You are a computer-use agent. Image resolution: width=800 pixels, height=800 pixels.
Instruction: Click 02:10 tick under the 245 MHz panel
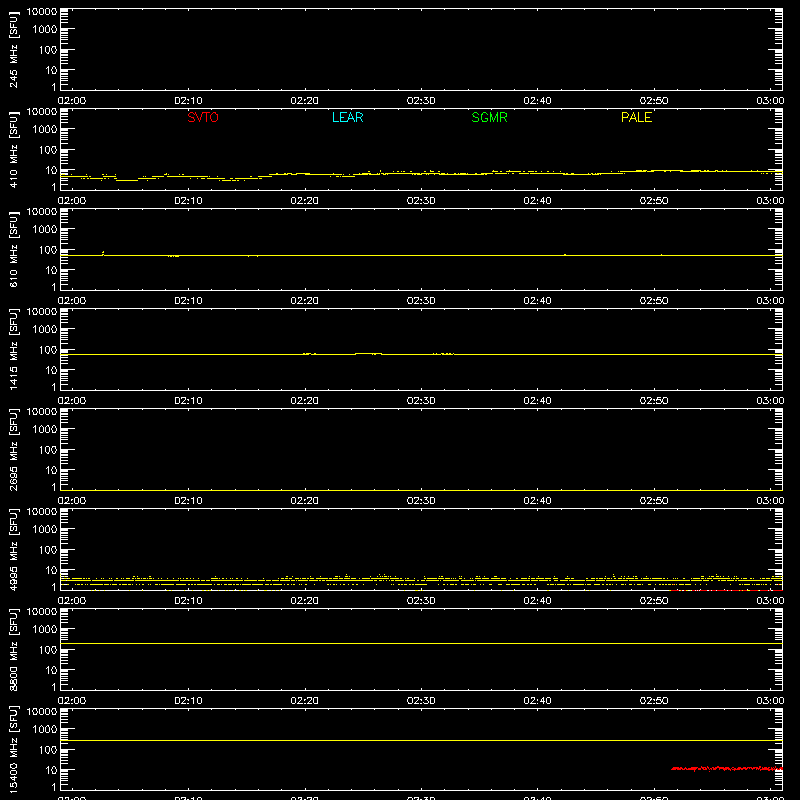pyautogui.click(x=188, y=101)
